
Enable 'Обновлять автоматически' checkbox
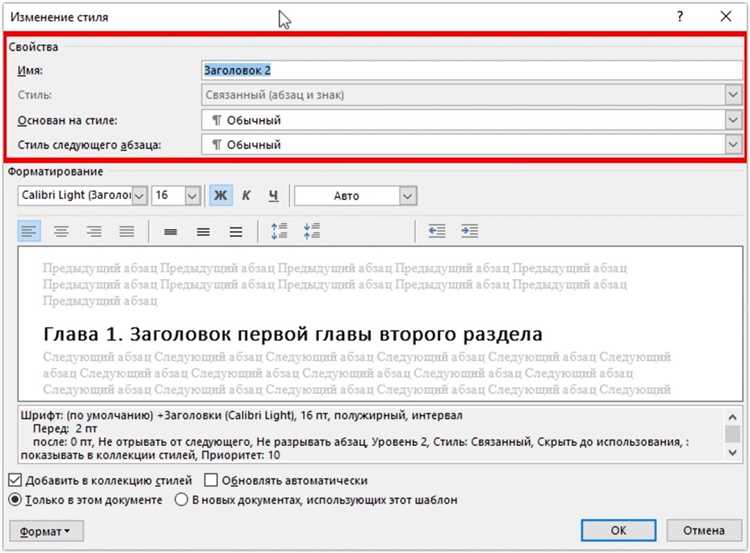(211, 480)
